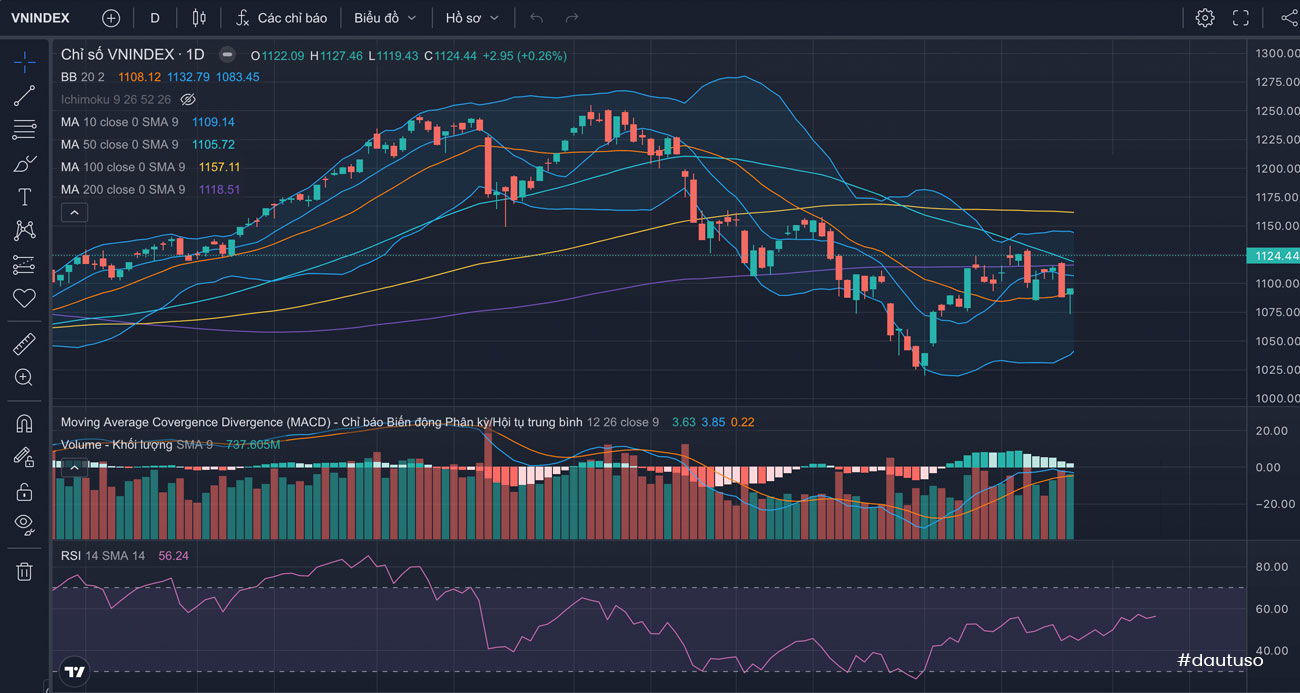Screen dimensions: 1300x693
Task: Toggle Ichimoku indicator visibility eye
Action: point(188,100)
